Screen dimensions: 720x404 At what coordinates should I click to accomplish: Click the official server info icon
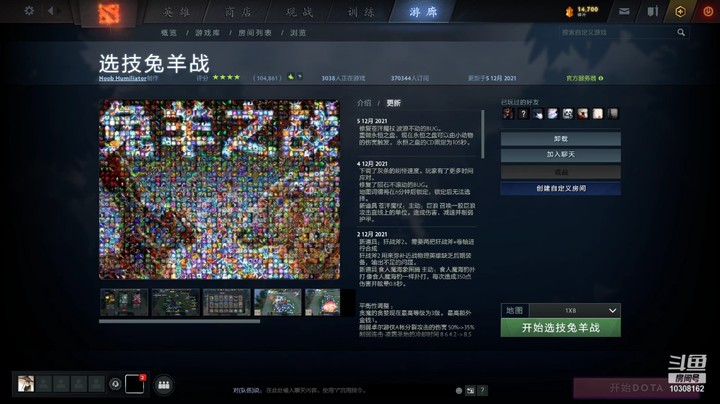[x=601, y=79]
